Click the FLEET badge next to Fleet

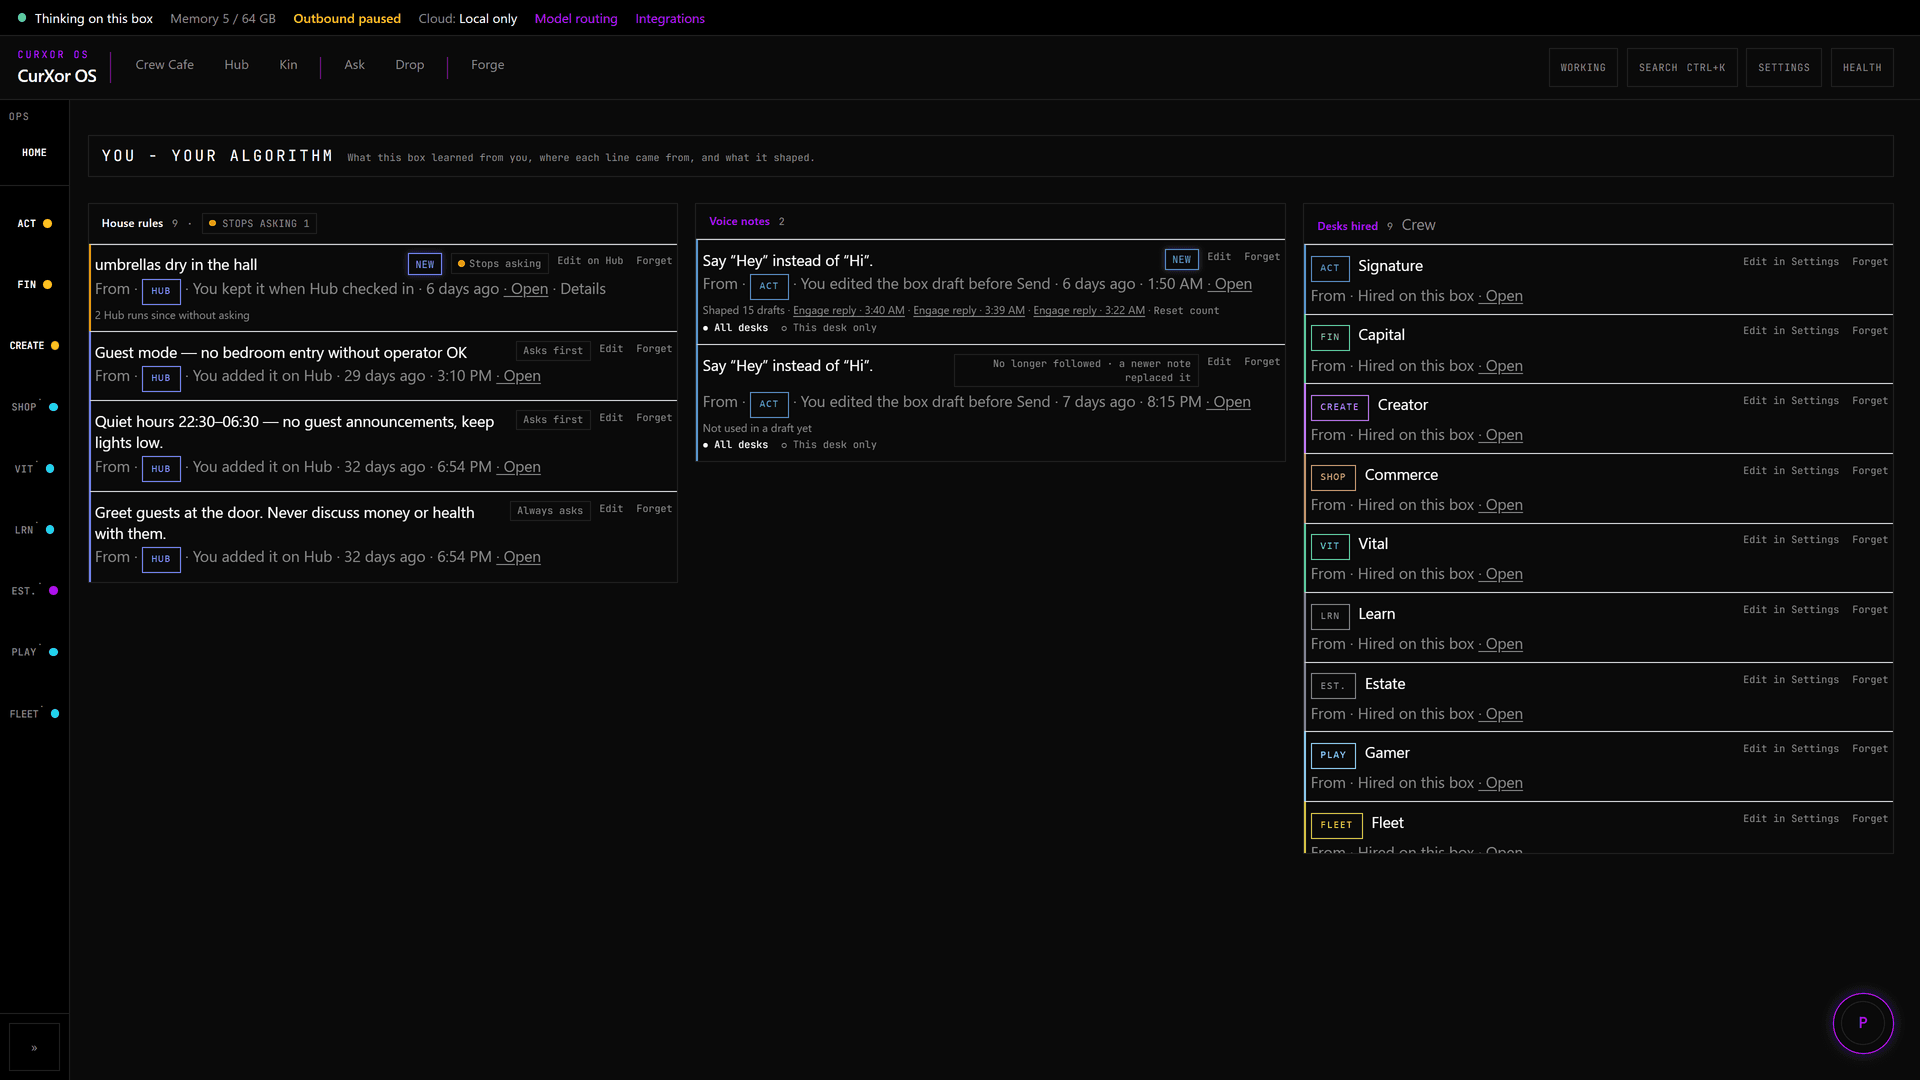[1336, 825]
